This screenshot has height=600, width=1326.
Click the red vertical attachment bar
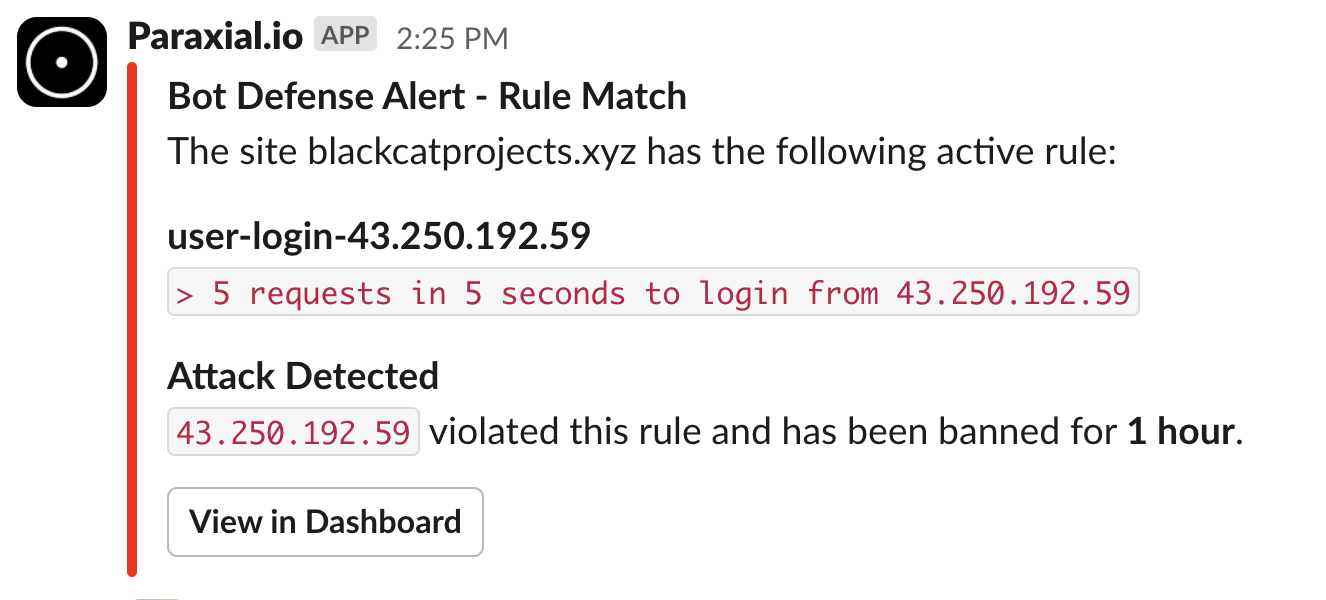(x=132, y=320)
